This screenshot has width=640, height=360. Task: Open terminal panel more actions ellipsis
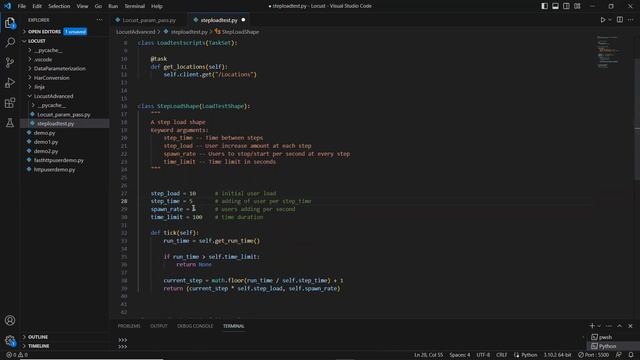[x=609, y=326]
